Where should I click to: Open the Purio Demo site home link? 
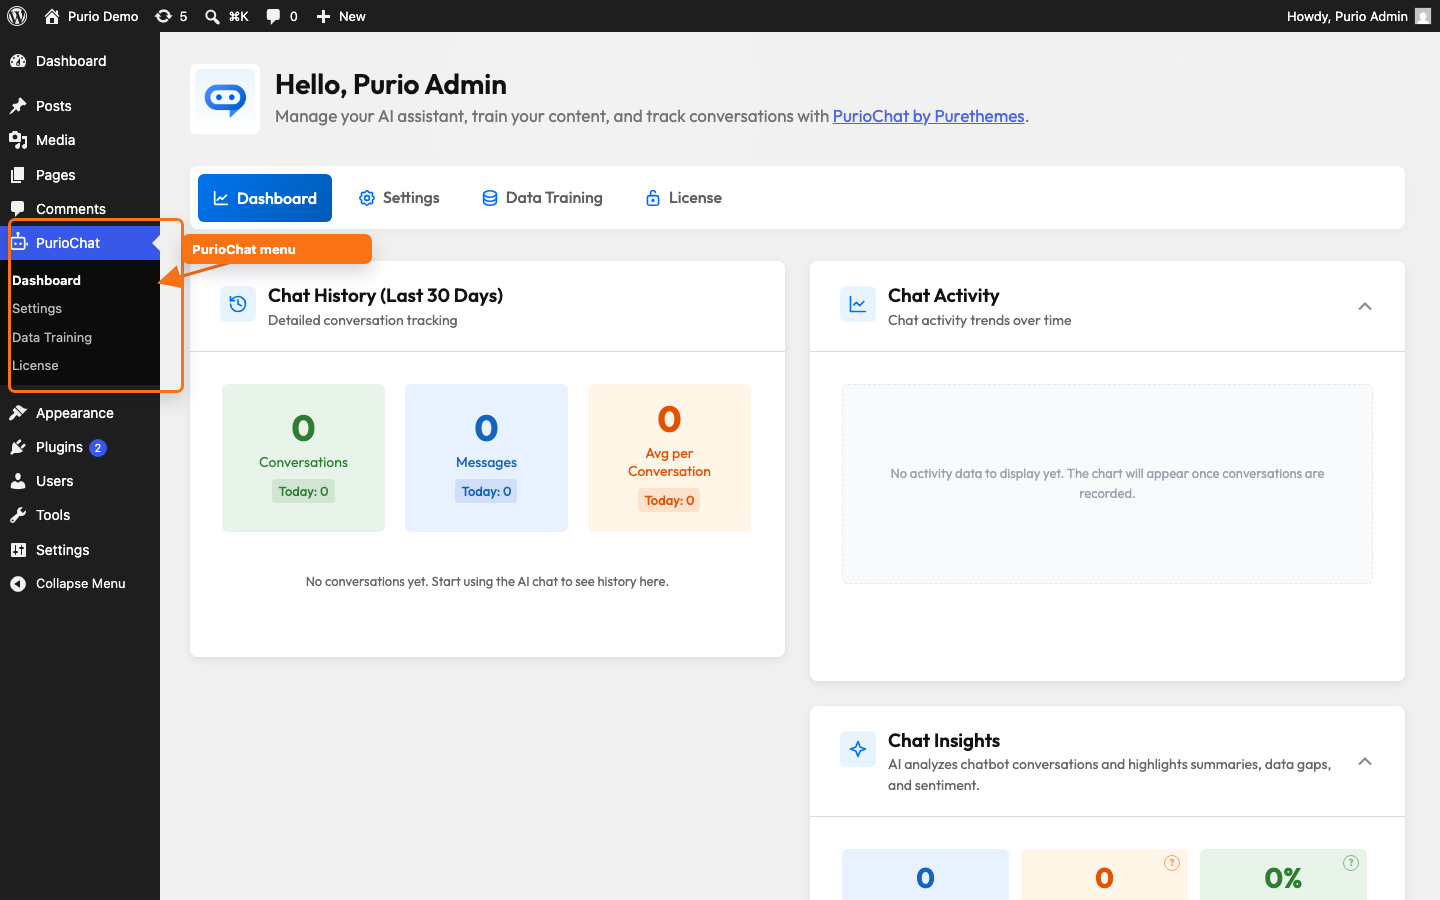[x=91, y=16]
